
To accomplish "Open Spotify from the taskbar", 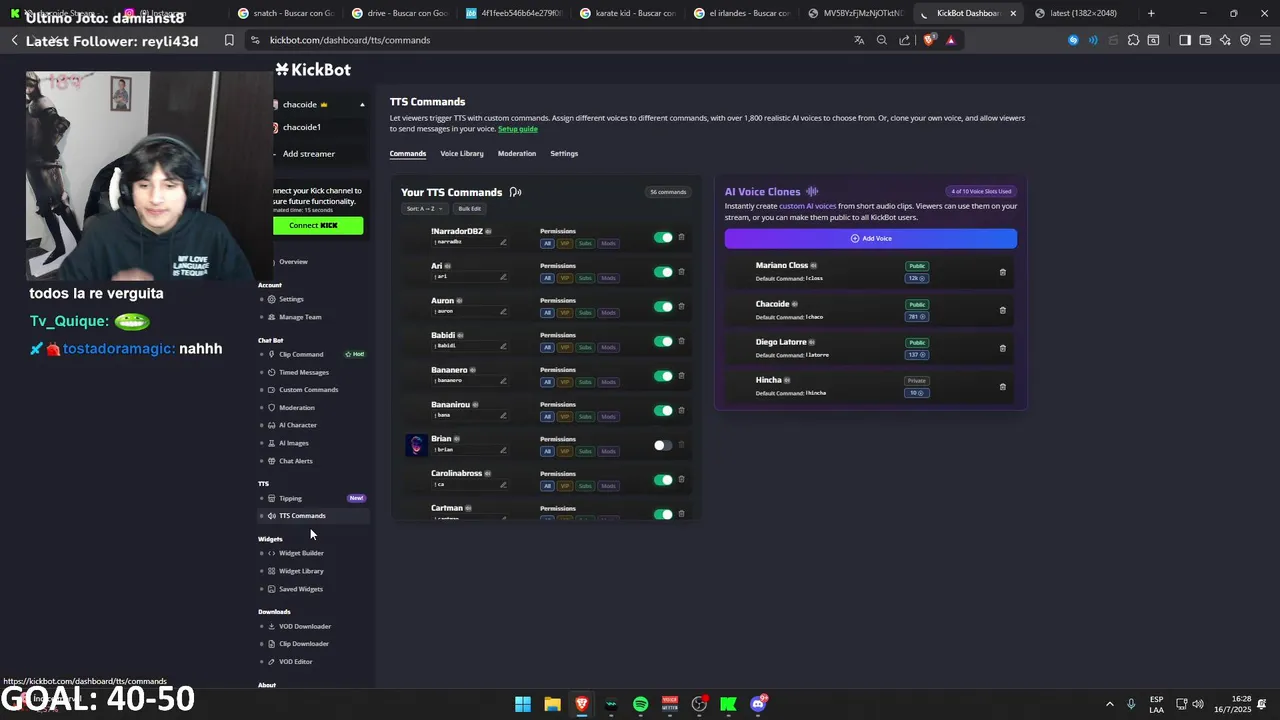I will tap(640, 704).
